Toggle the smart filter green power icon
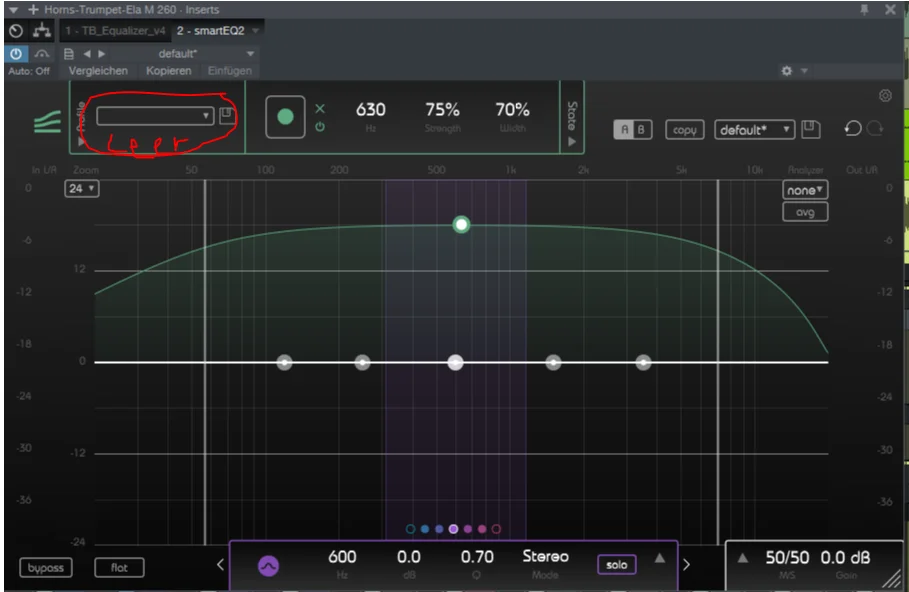 [x=320, y=126]
